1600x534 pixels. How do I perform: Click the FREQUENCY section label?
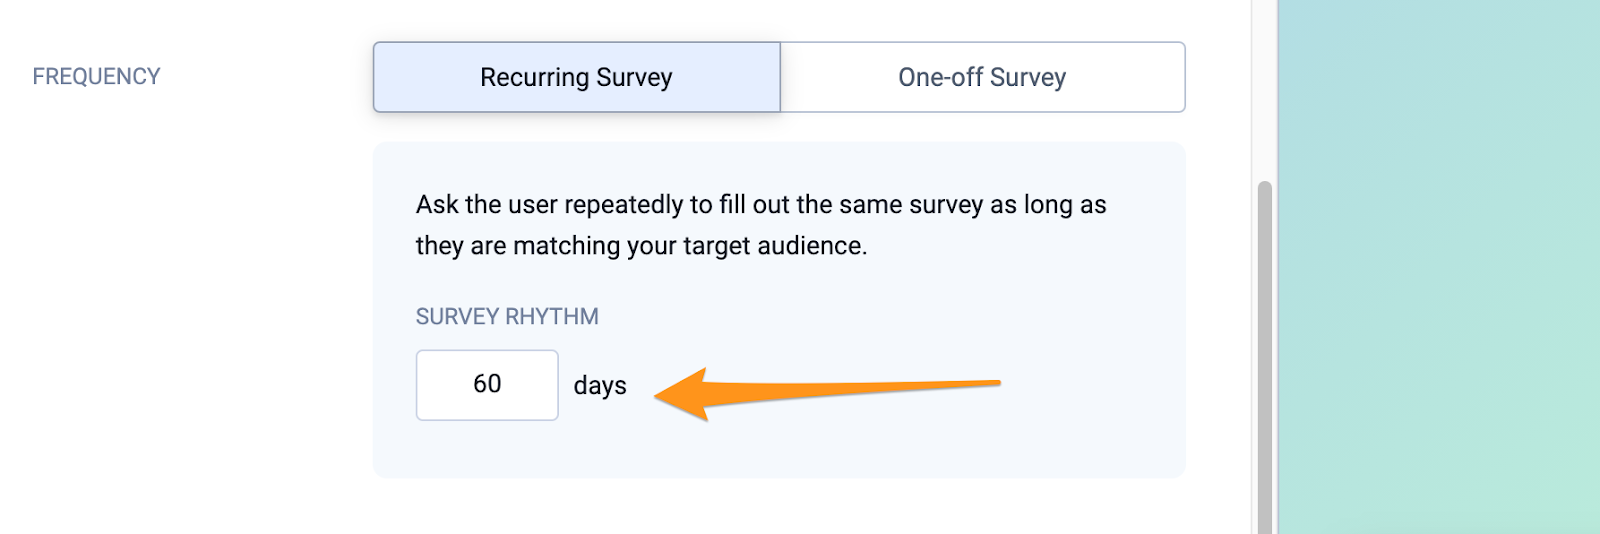click(96, 77)
